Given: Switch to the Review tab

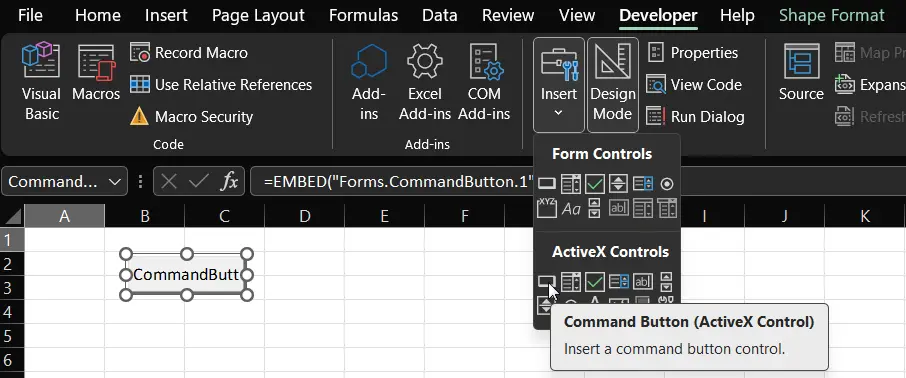Looking at the screenshot, I should point(508,16).
